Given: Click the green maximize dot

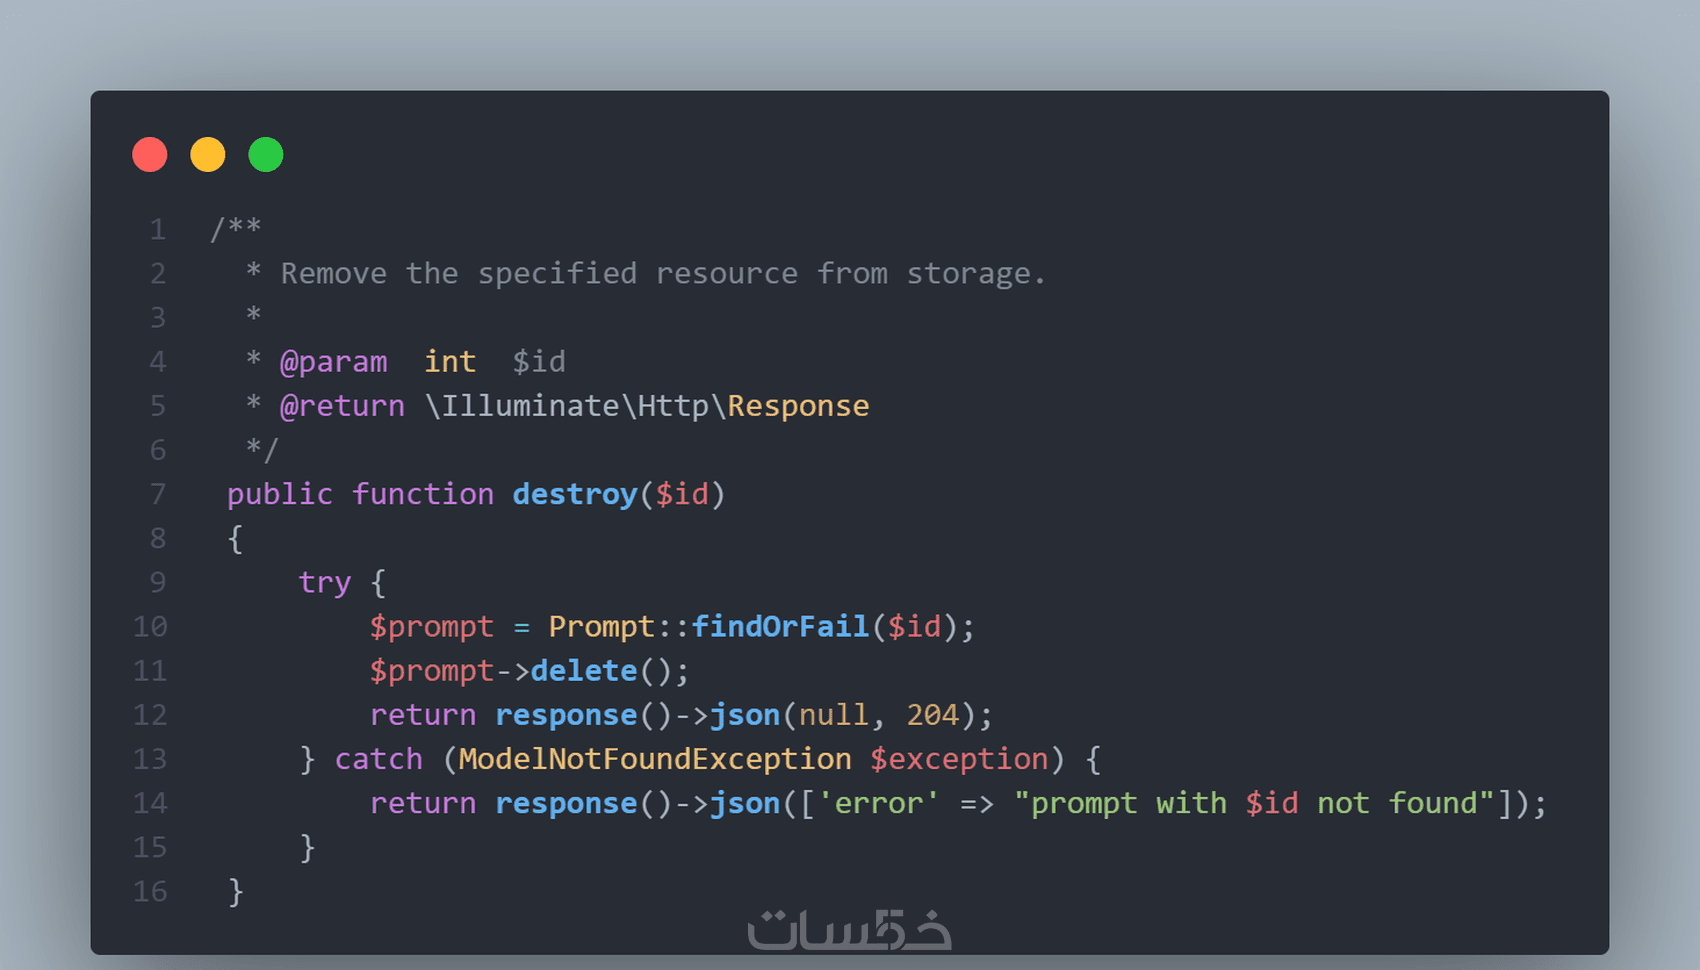Looking at the screenshot, I should 266,155.
